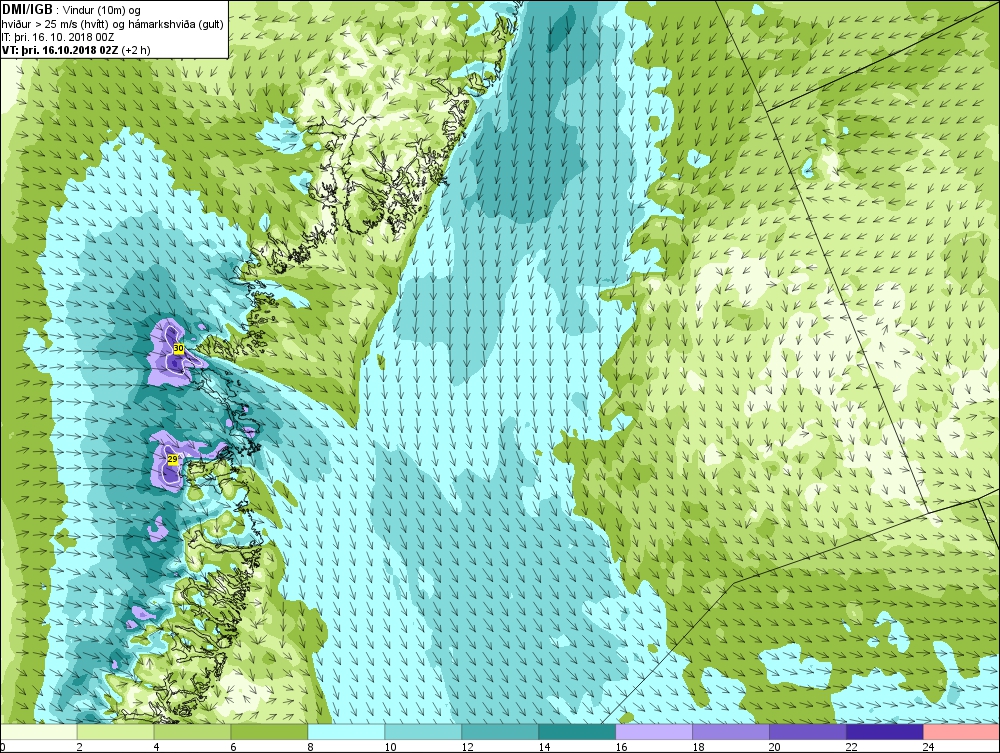Select the pink swatch above 24 m/s
The width and height of the screenshot is (1000, 753).
pyautogui.click(x=962, y=732)
